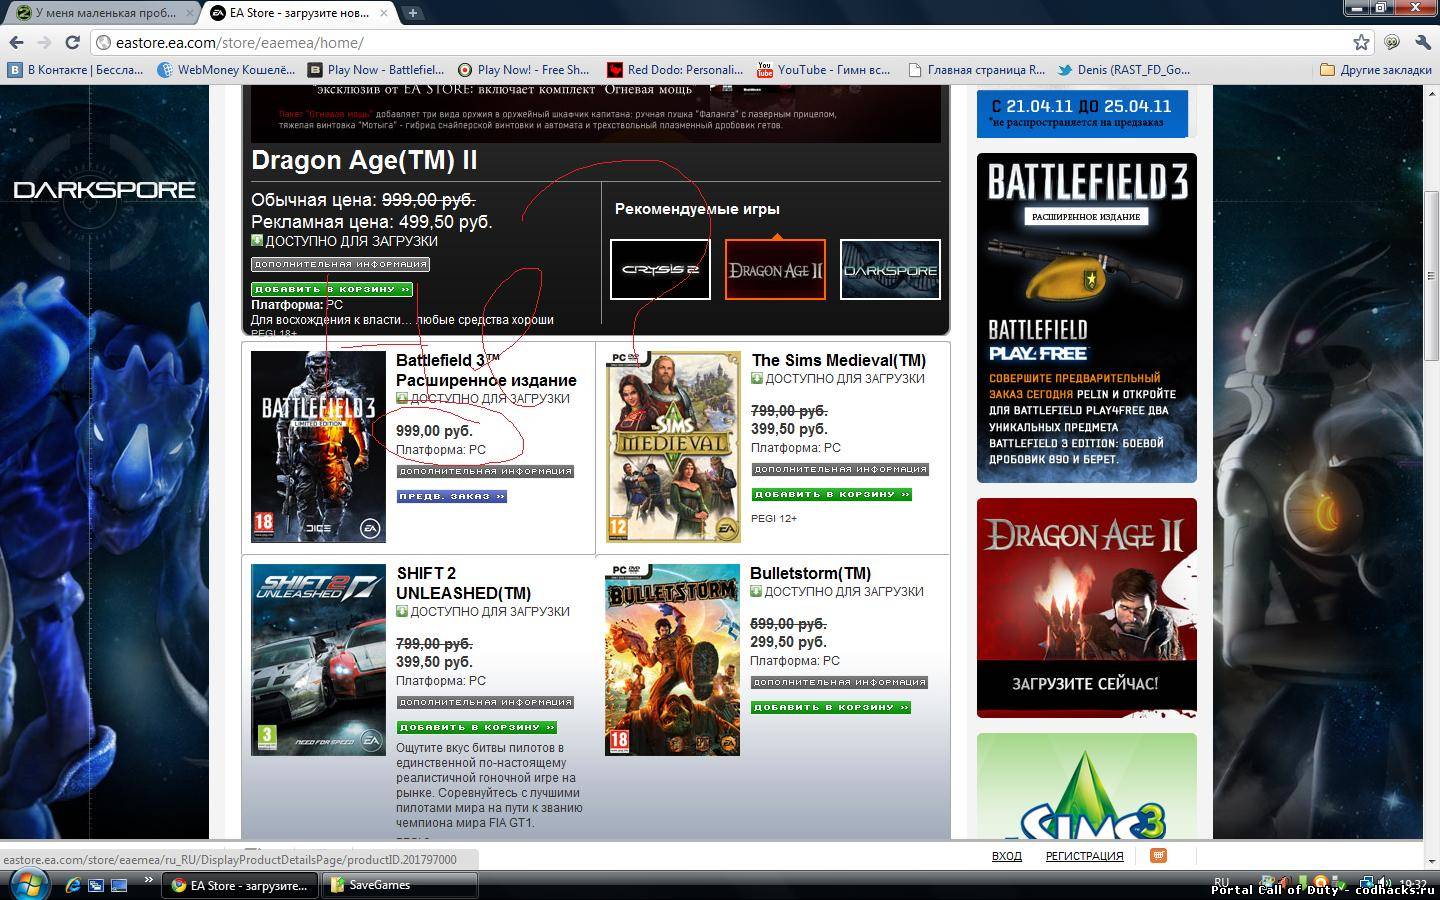The width and height of the screenshot is (1440, 900).
Task: Launch Internet Explorer from quick launch
Action: pos(72,885)
